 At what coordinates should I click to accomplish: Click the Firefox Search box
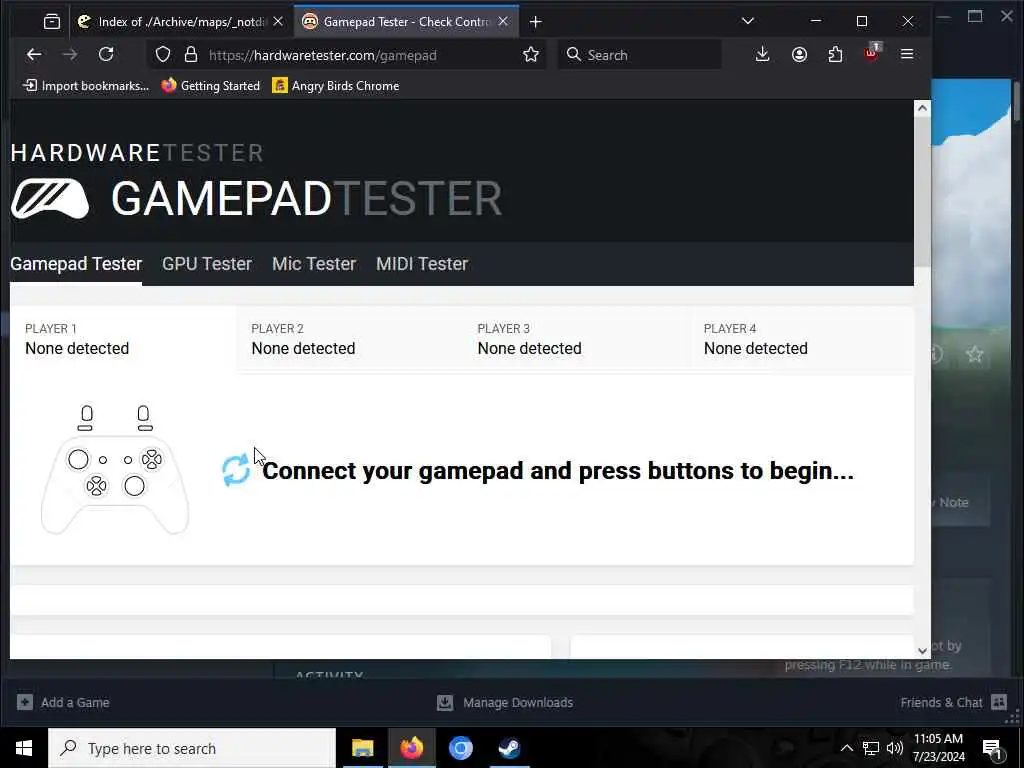[x=640, y=55]
